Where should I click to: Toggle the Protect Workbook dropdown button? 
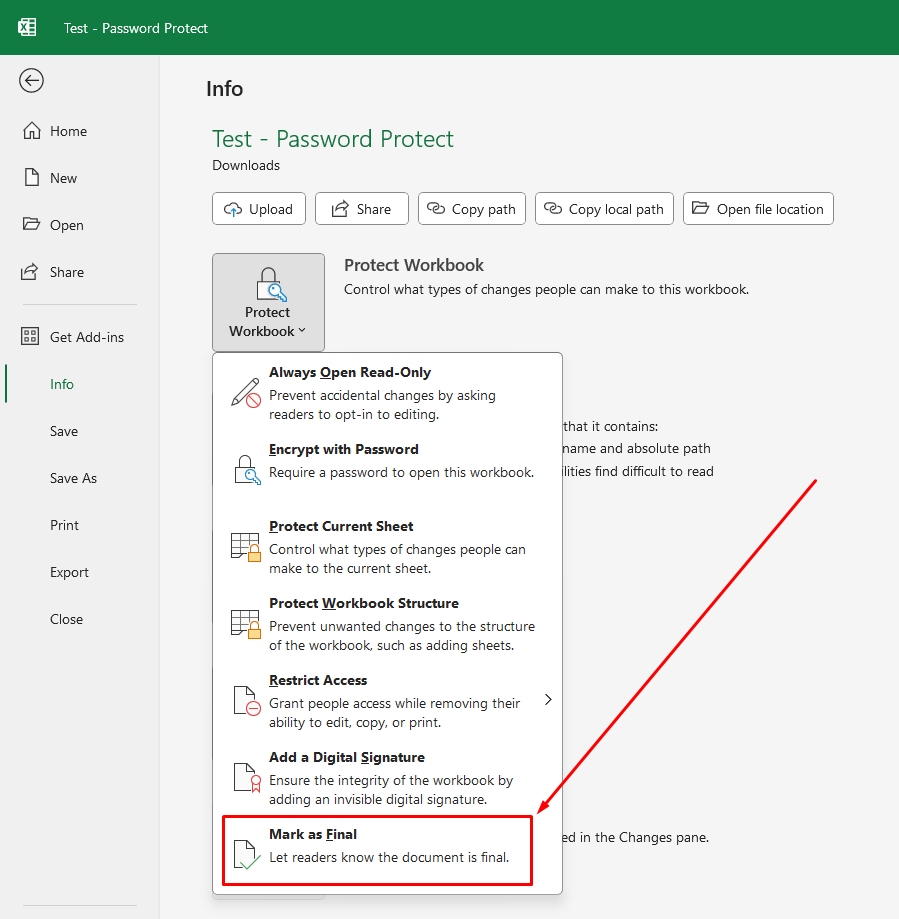pos(268,302)
